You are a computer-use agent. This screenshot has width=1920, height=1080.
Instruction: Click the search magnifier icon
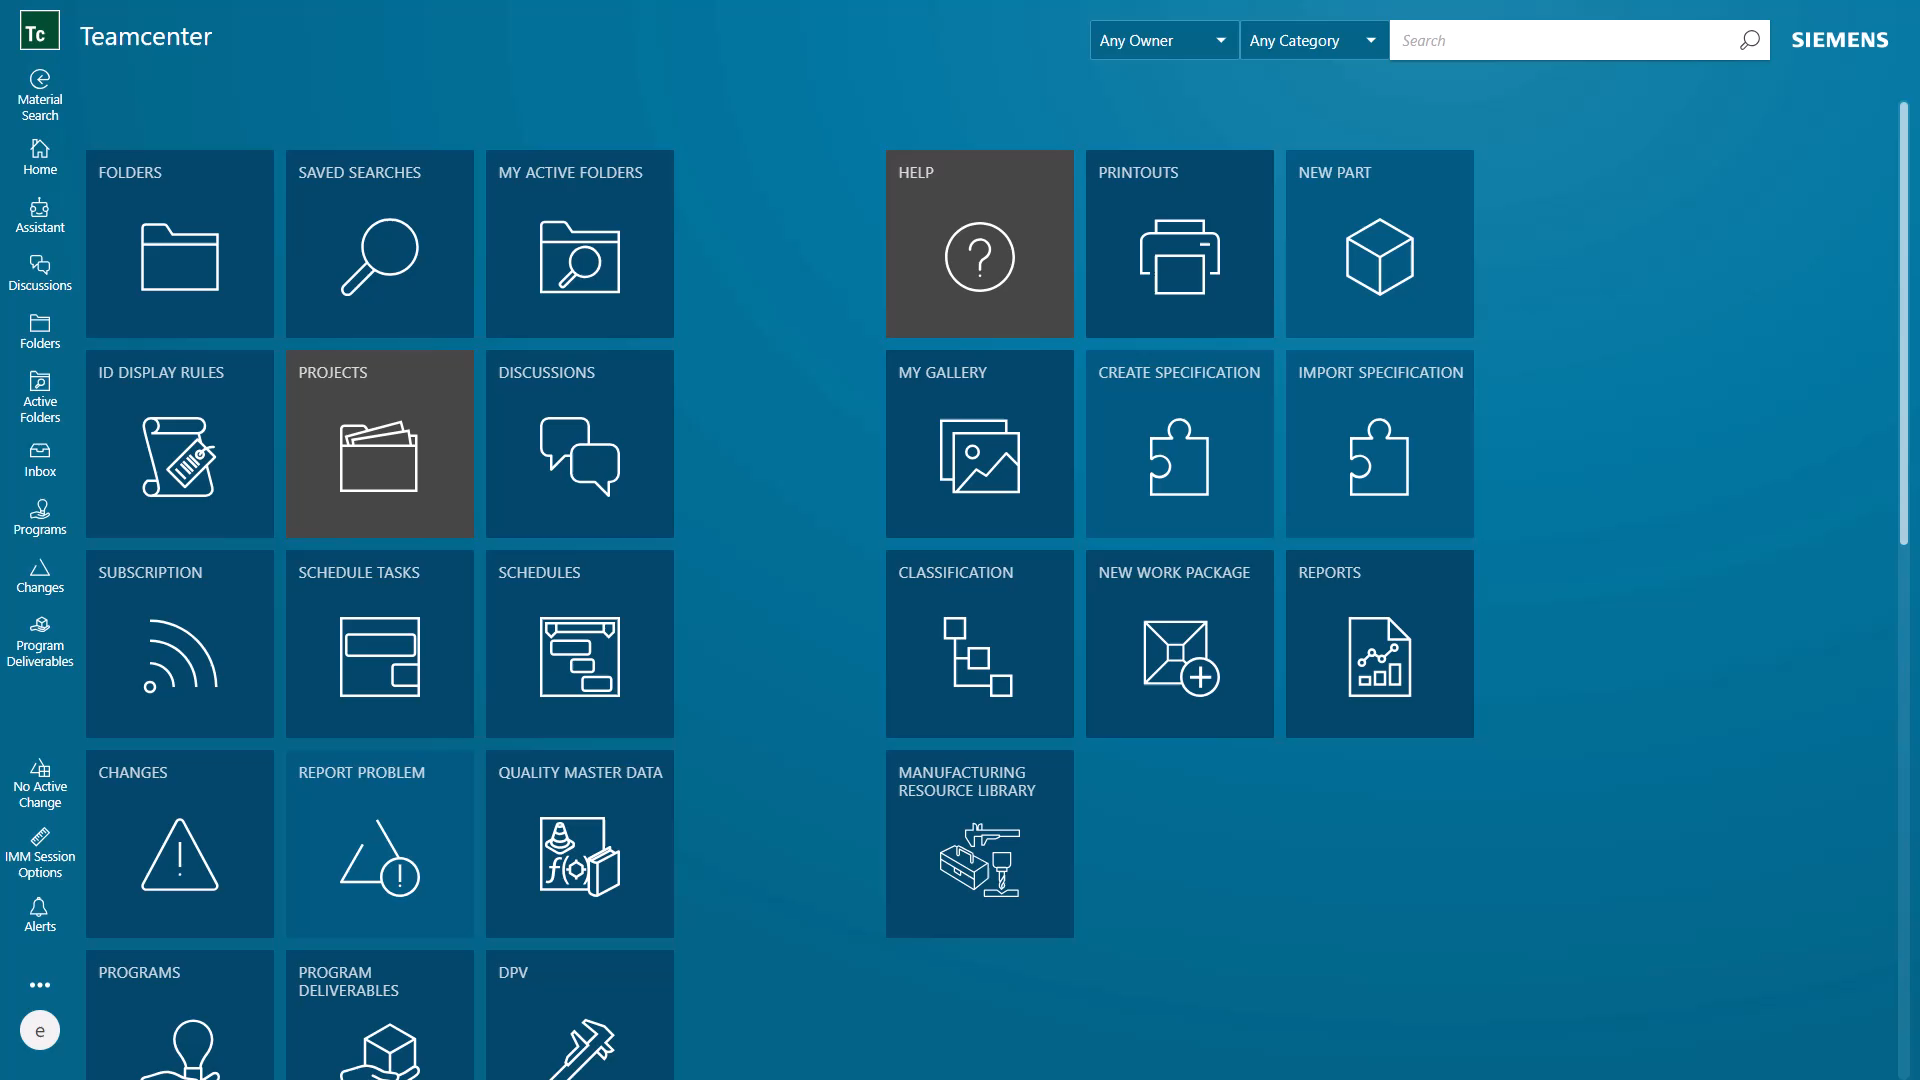(1749, 40)
